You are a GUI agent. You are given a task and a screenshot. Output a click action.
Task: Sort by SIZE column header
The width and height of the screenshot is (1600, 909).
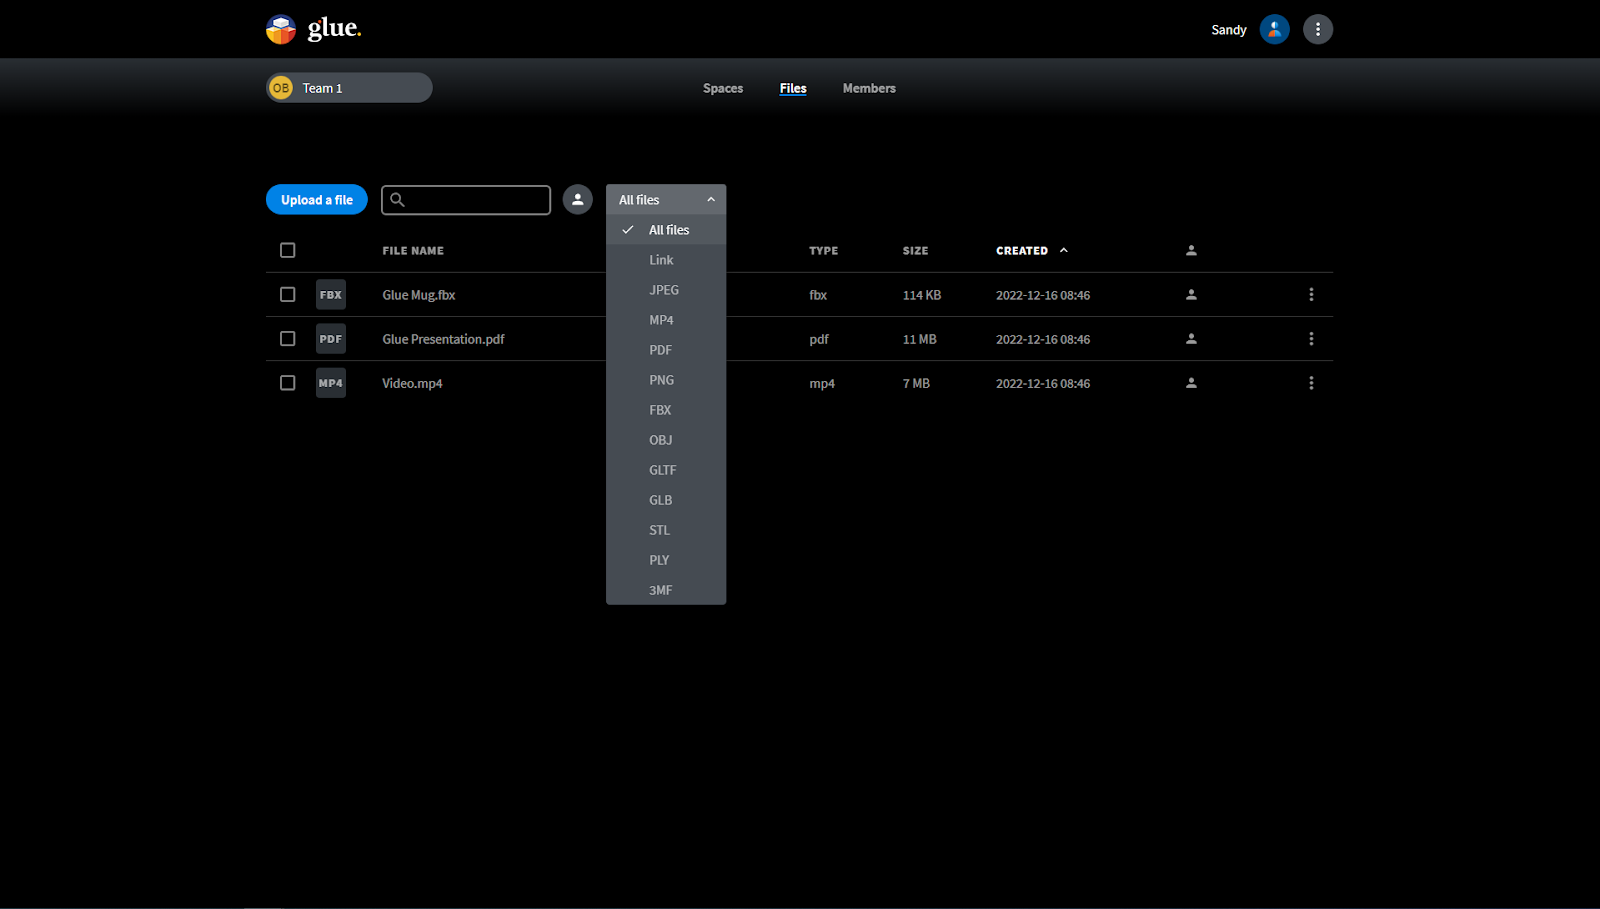(915, 251)
